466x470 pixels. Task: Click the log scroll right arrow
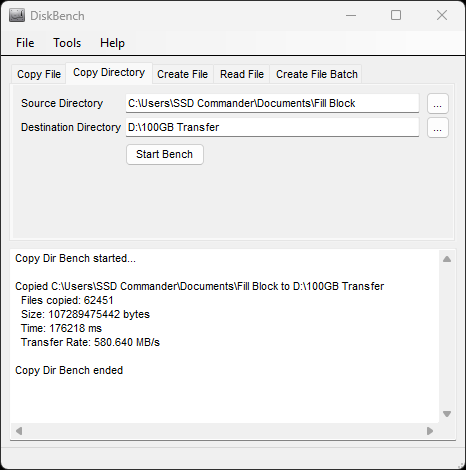pyautogui.click(x=430, y=431)
